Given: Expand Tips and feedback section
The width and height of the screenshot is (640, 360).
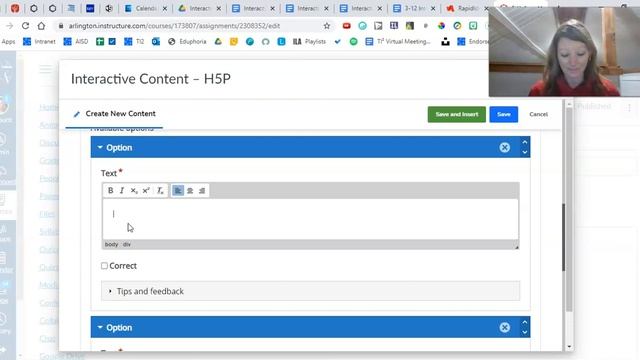Looking at the screenshot, I should pos(311,291).
